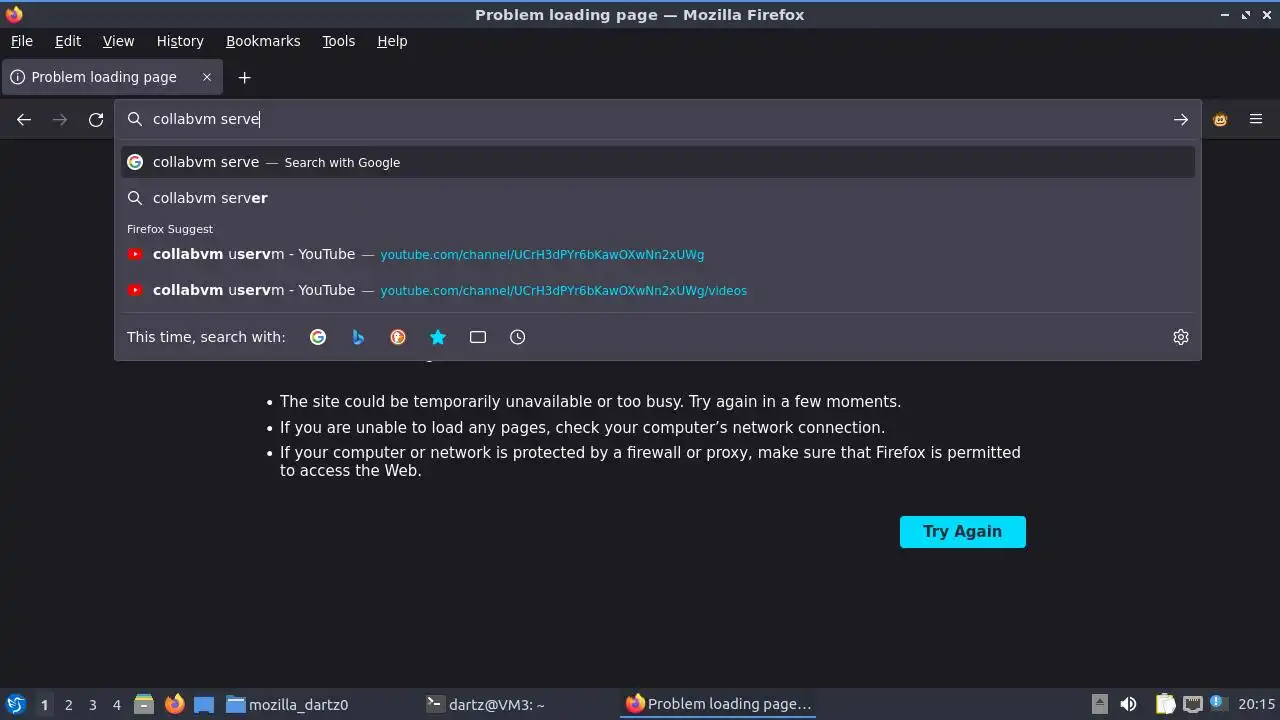Click the Firefox logo in the title bar
Screen dimensions: 1280x720
pyautogui.click(x=14, y=14)
